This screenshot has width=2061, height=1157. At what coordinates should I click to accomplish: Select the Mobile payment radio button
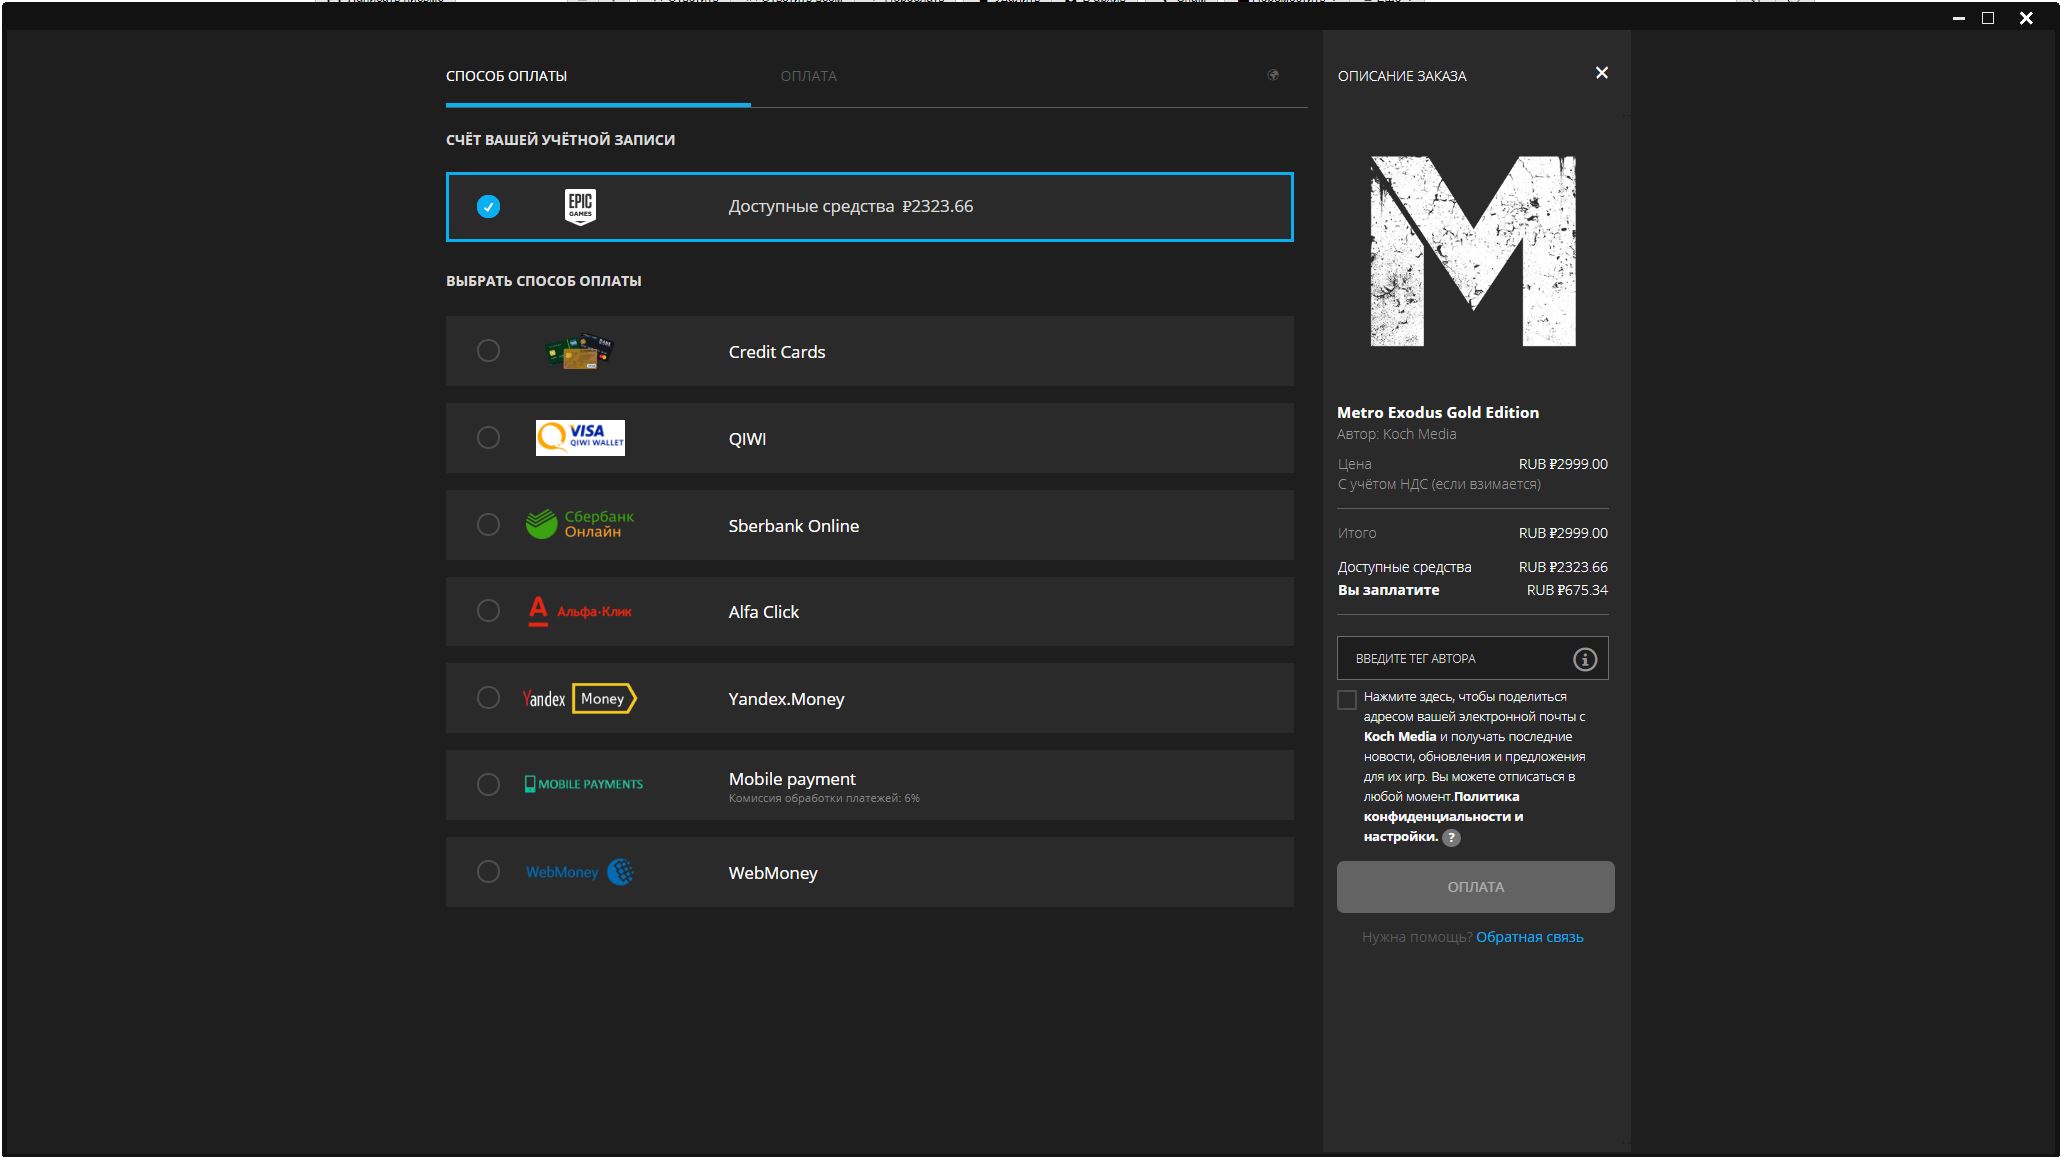488,785
